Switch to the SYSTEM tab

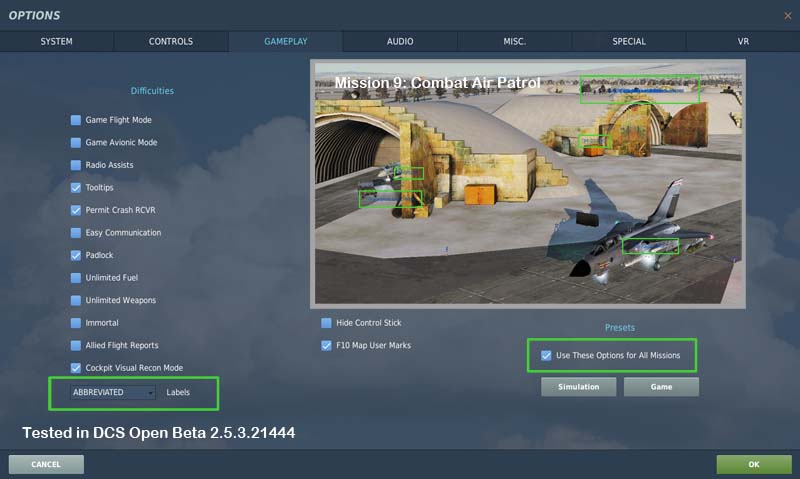57,41
